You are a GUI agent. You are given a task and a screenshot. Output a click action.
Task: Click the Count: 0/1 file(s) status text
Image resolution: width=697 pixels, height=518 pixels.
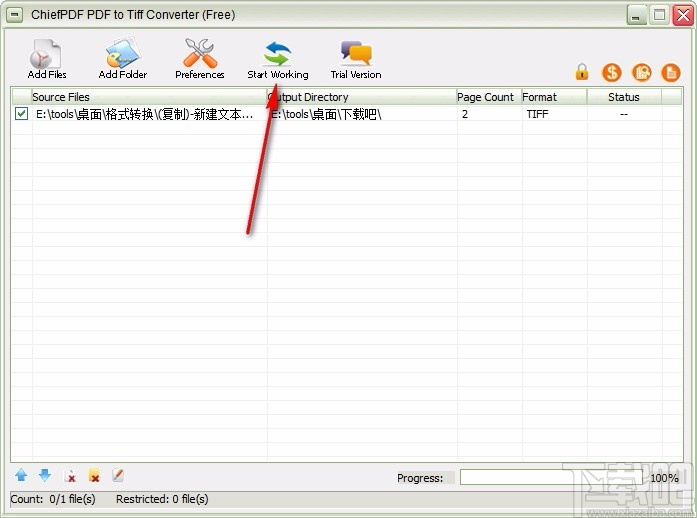pyautogui.click(x=53, y=499)
